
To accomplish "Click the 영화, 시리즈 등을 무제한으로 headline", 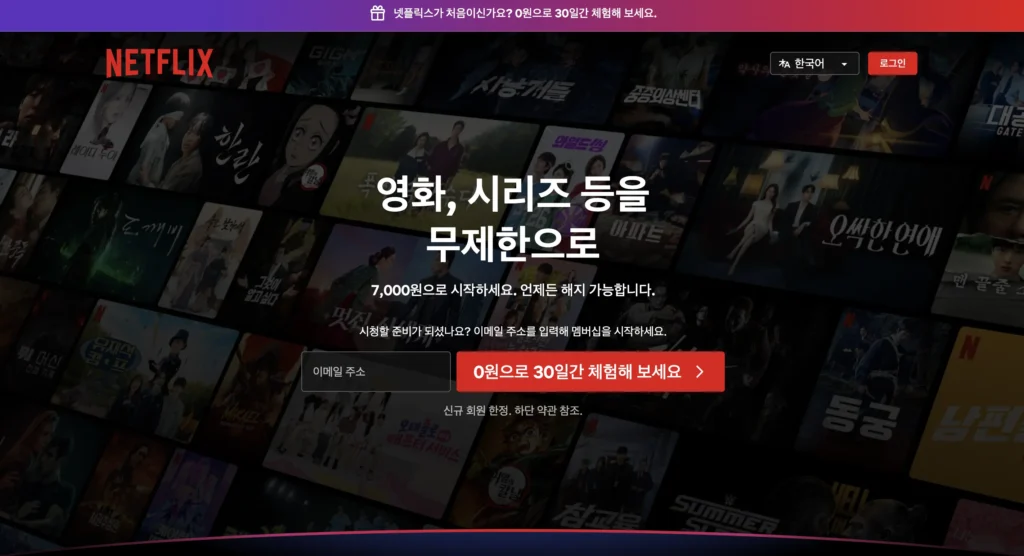I will (x=513, y=218).
